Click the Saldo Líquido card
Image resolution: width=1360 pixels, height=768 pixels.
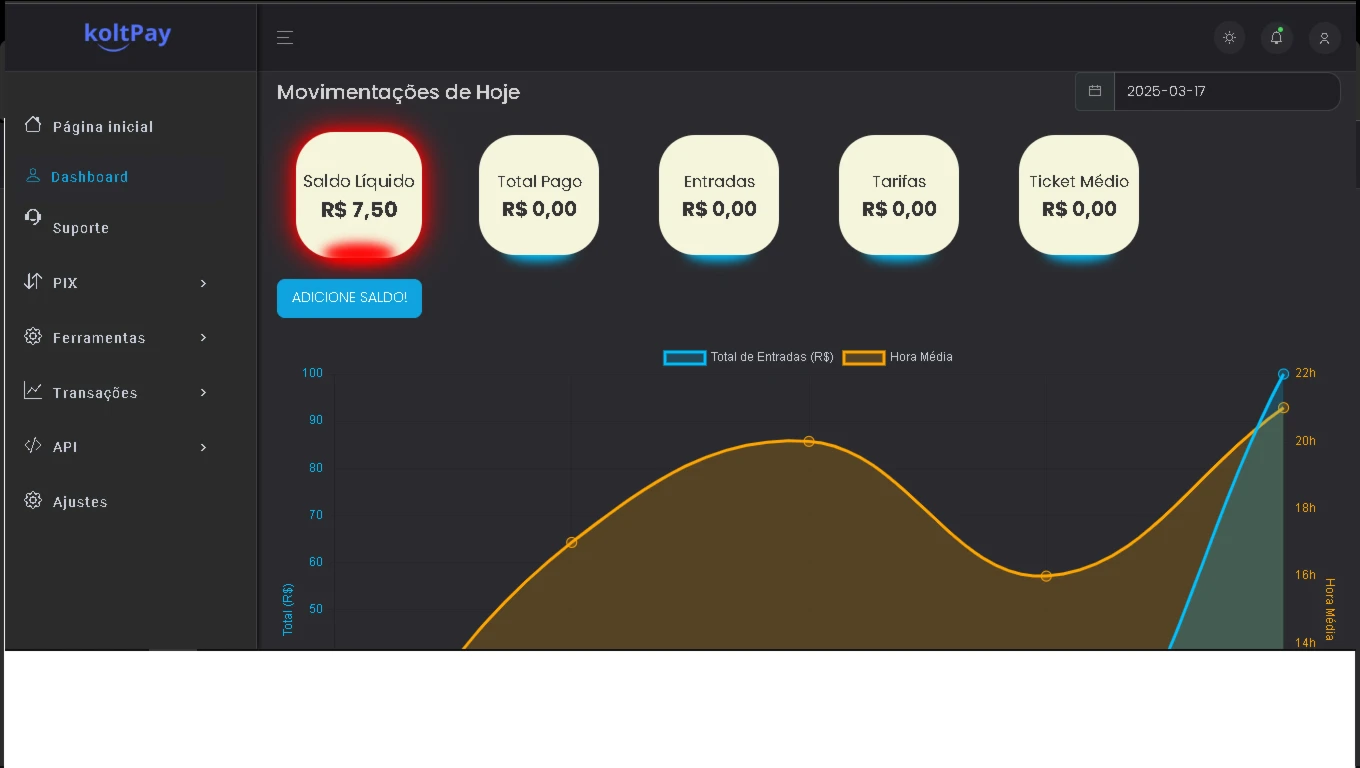(x=359, y=195)
